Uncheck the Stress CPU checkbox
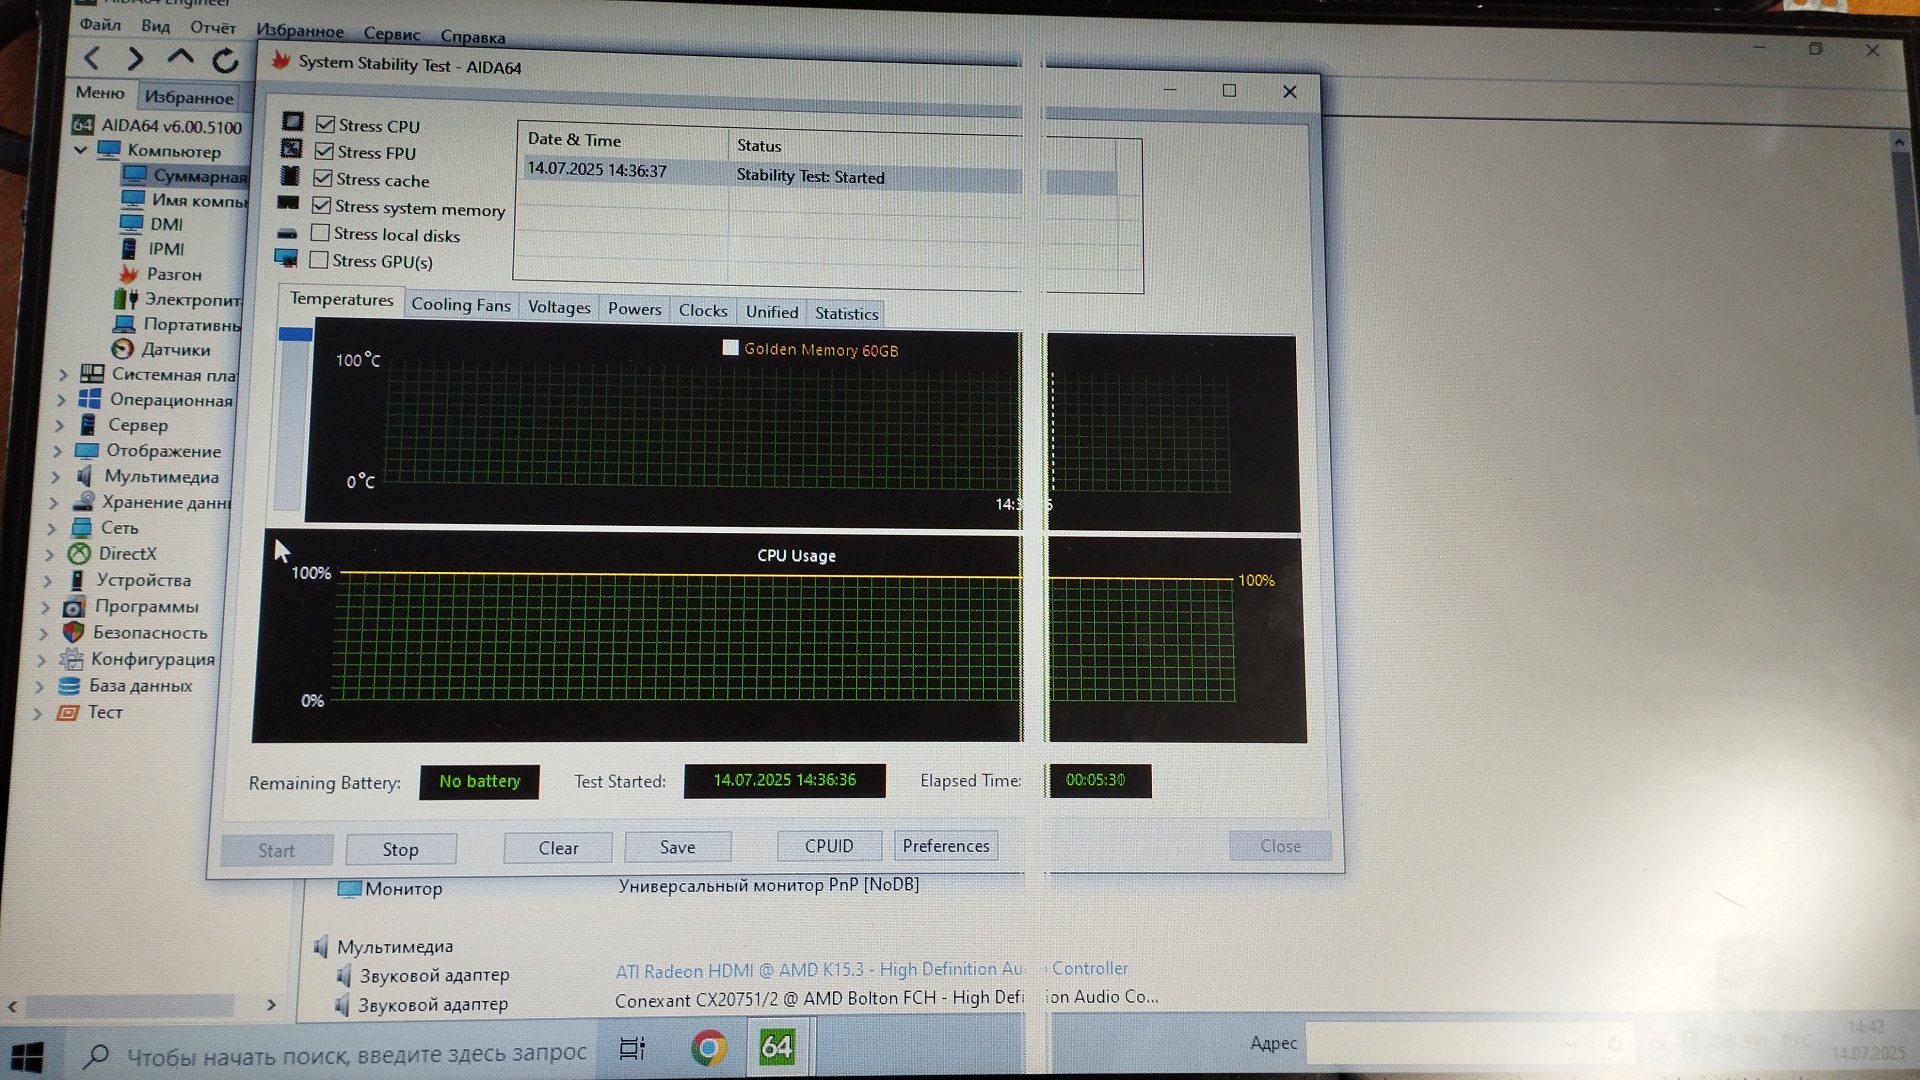 coord(325,124)
